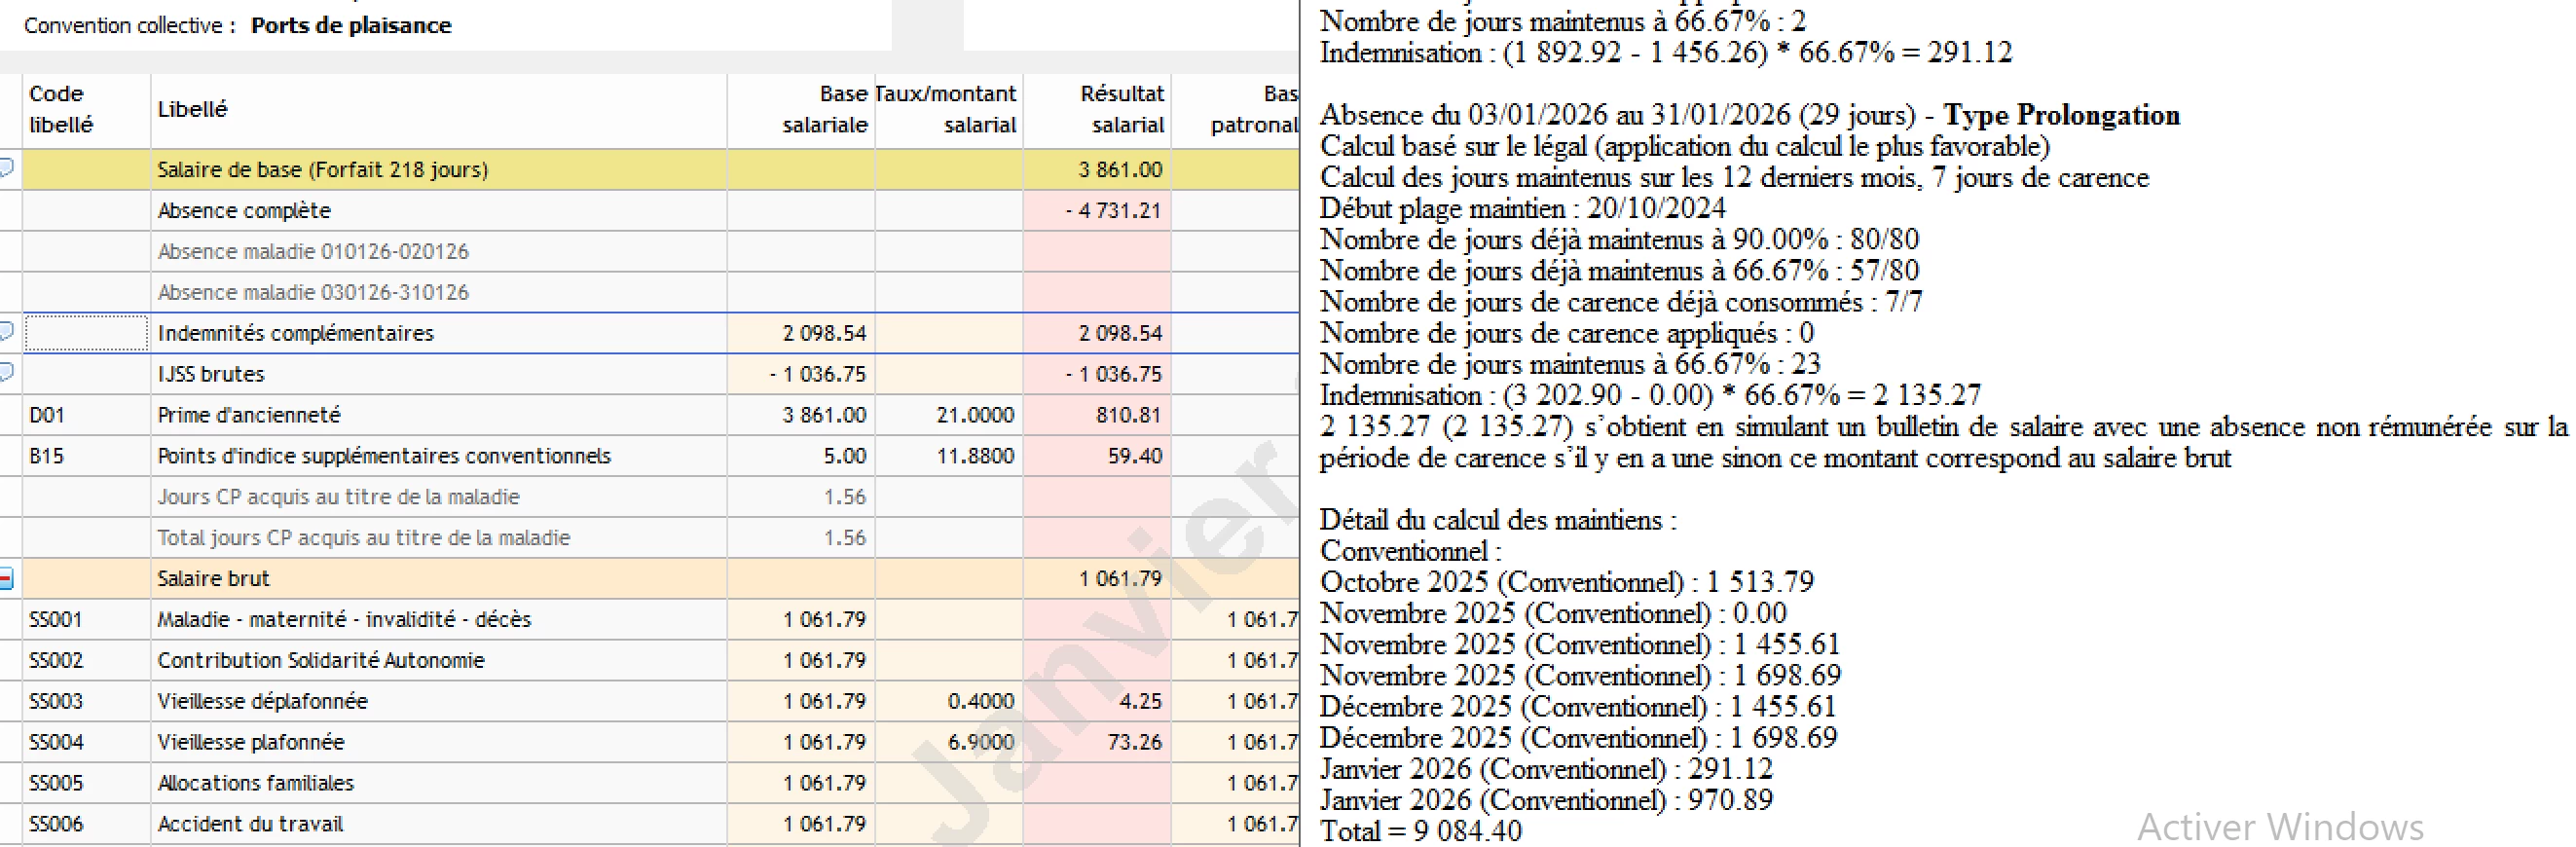Viewport: 2576px width, 847px height.
Task: Select the 'Absence complète' row label
Action: click(x=244, y=211)
